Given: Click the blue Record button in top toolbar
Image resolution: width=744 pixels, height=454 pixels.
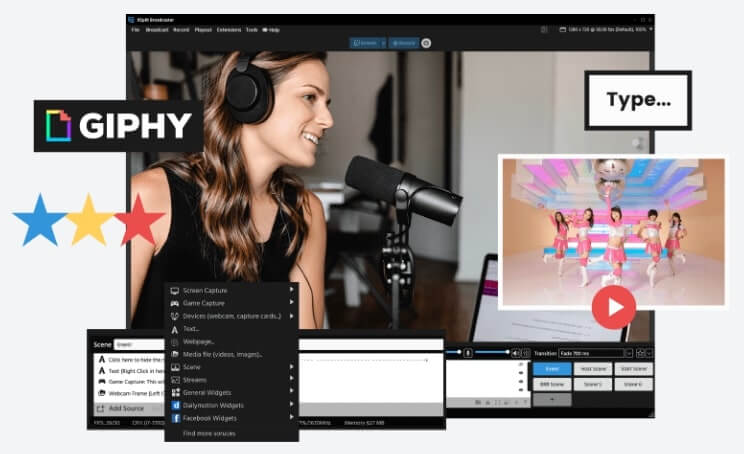Looking at the screenshot, I should pyautogui.click(x=404, y=43).
